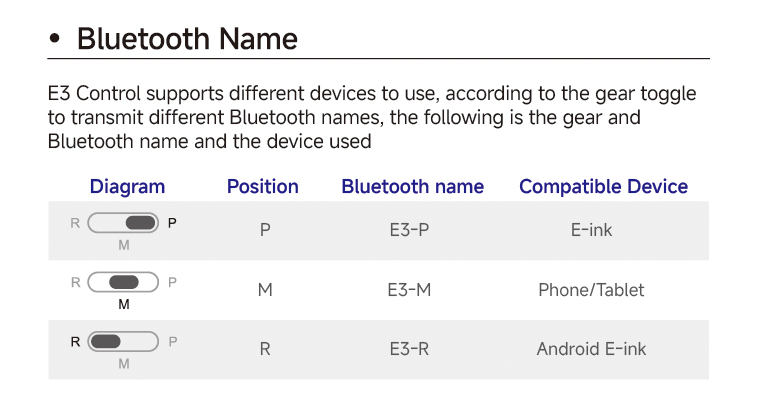Click E-ink device in the E3-P row
Image resolution: width=758 pixels, height=410 pixels.
click(591, 229)
